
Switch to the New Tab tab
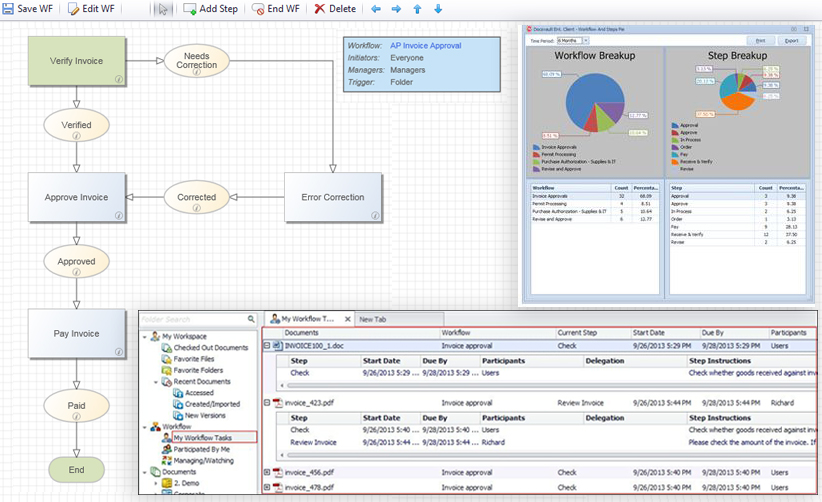[x=379, y=319]
